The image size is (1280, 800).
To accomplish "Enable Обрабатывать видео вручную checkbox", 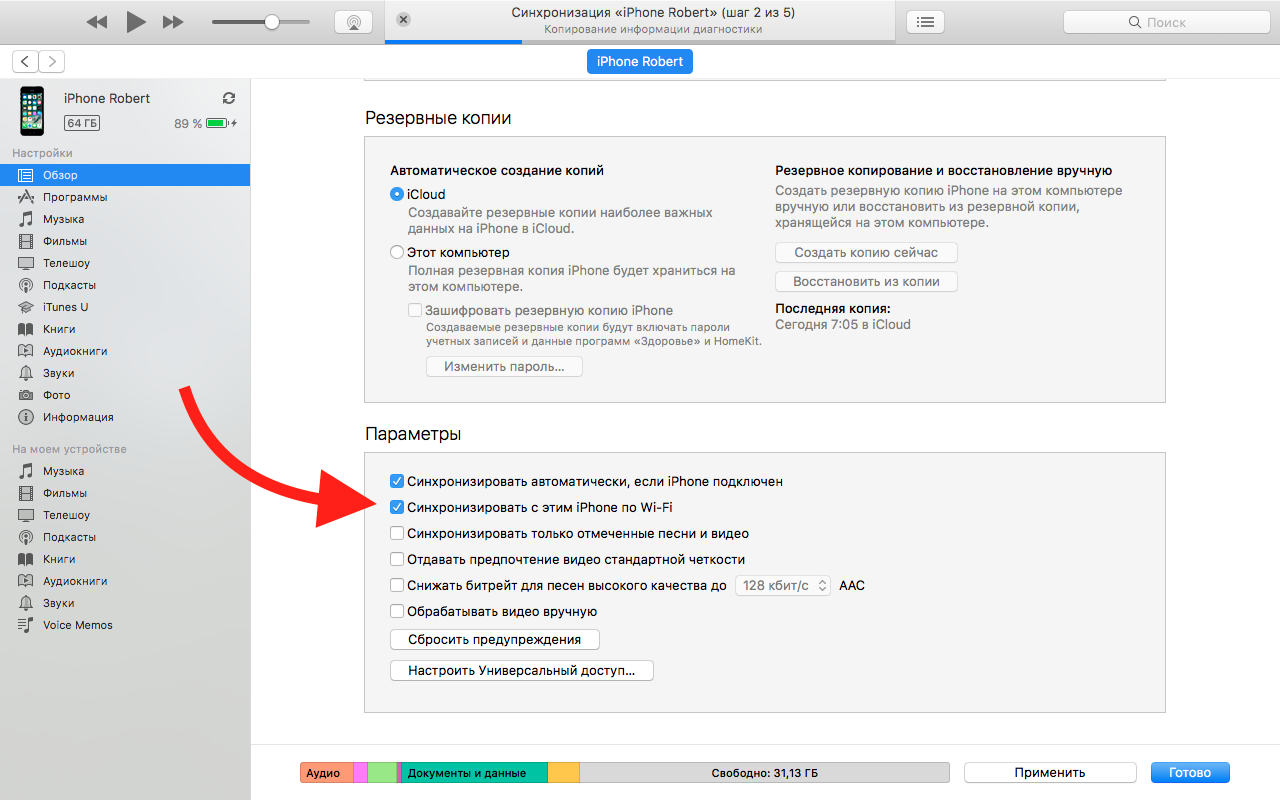I will (397, 611).
